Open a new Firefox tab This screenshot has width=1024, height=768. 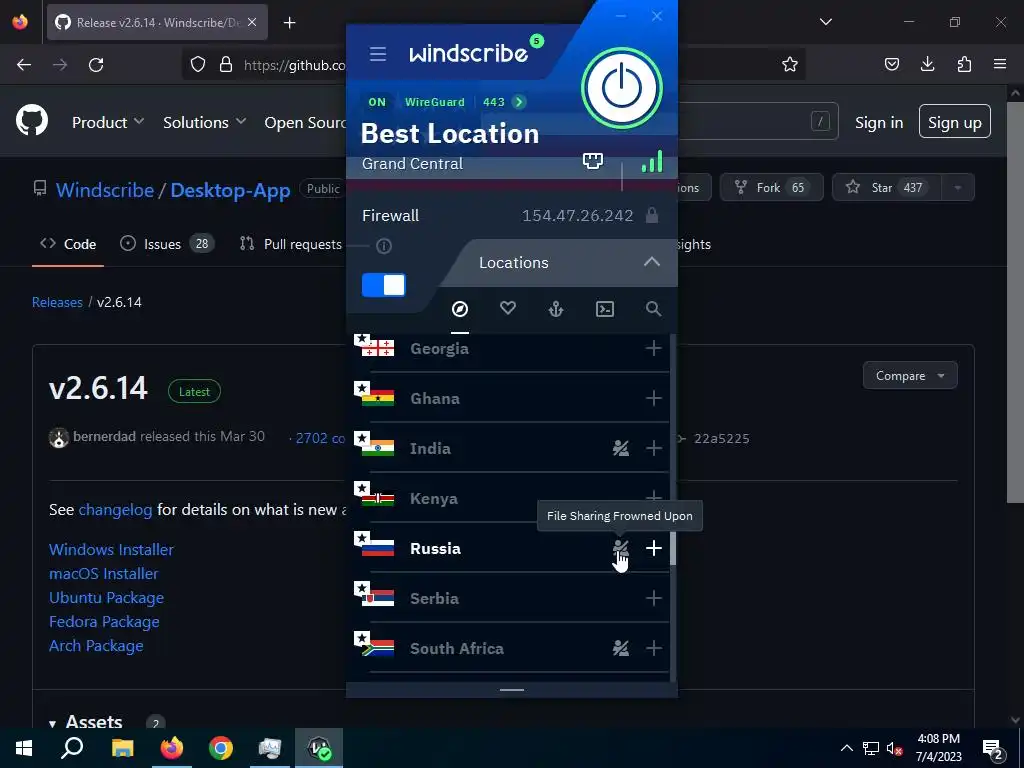coord(289,23)
